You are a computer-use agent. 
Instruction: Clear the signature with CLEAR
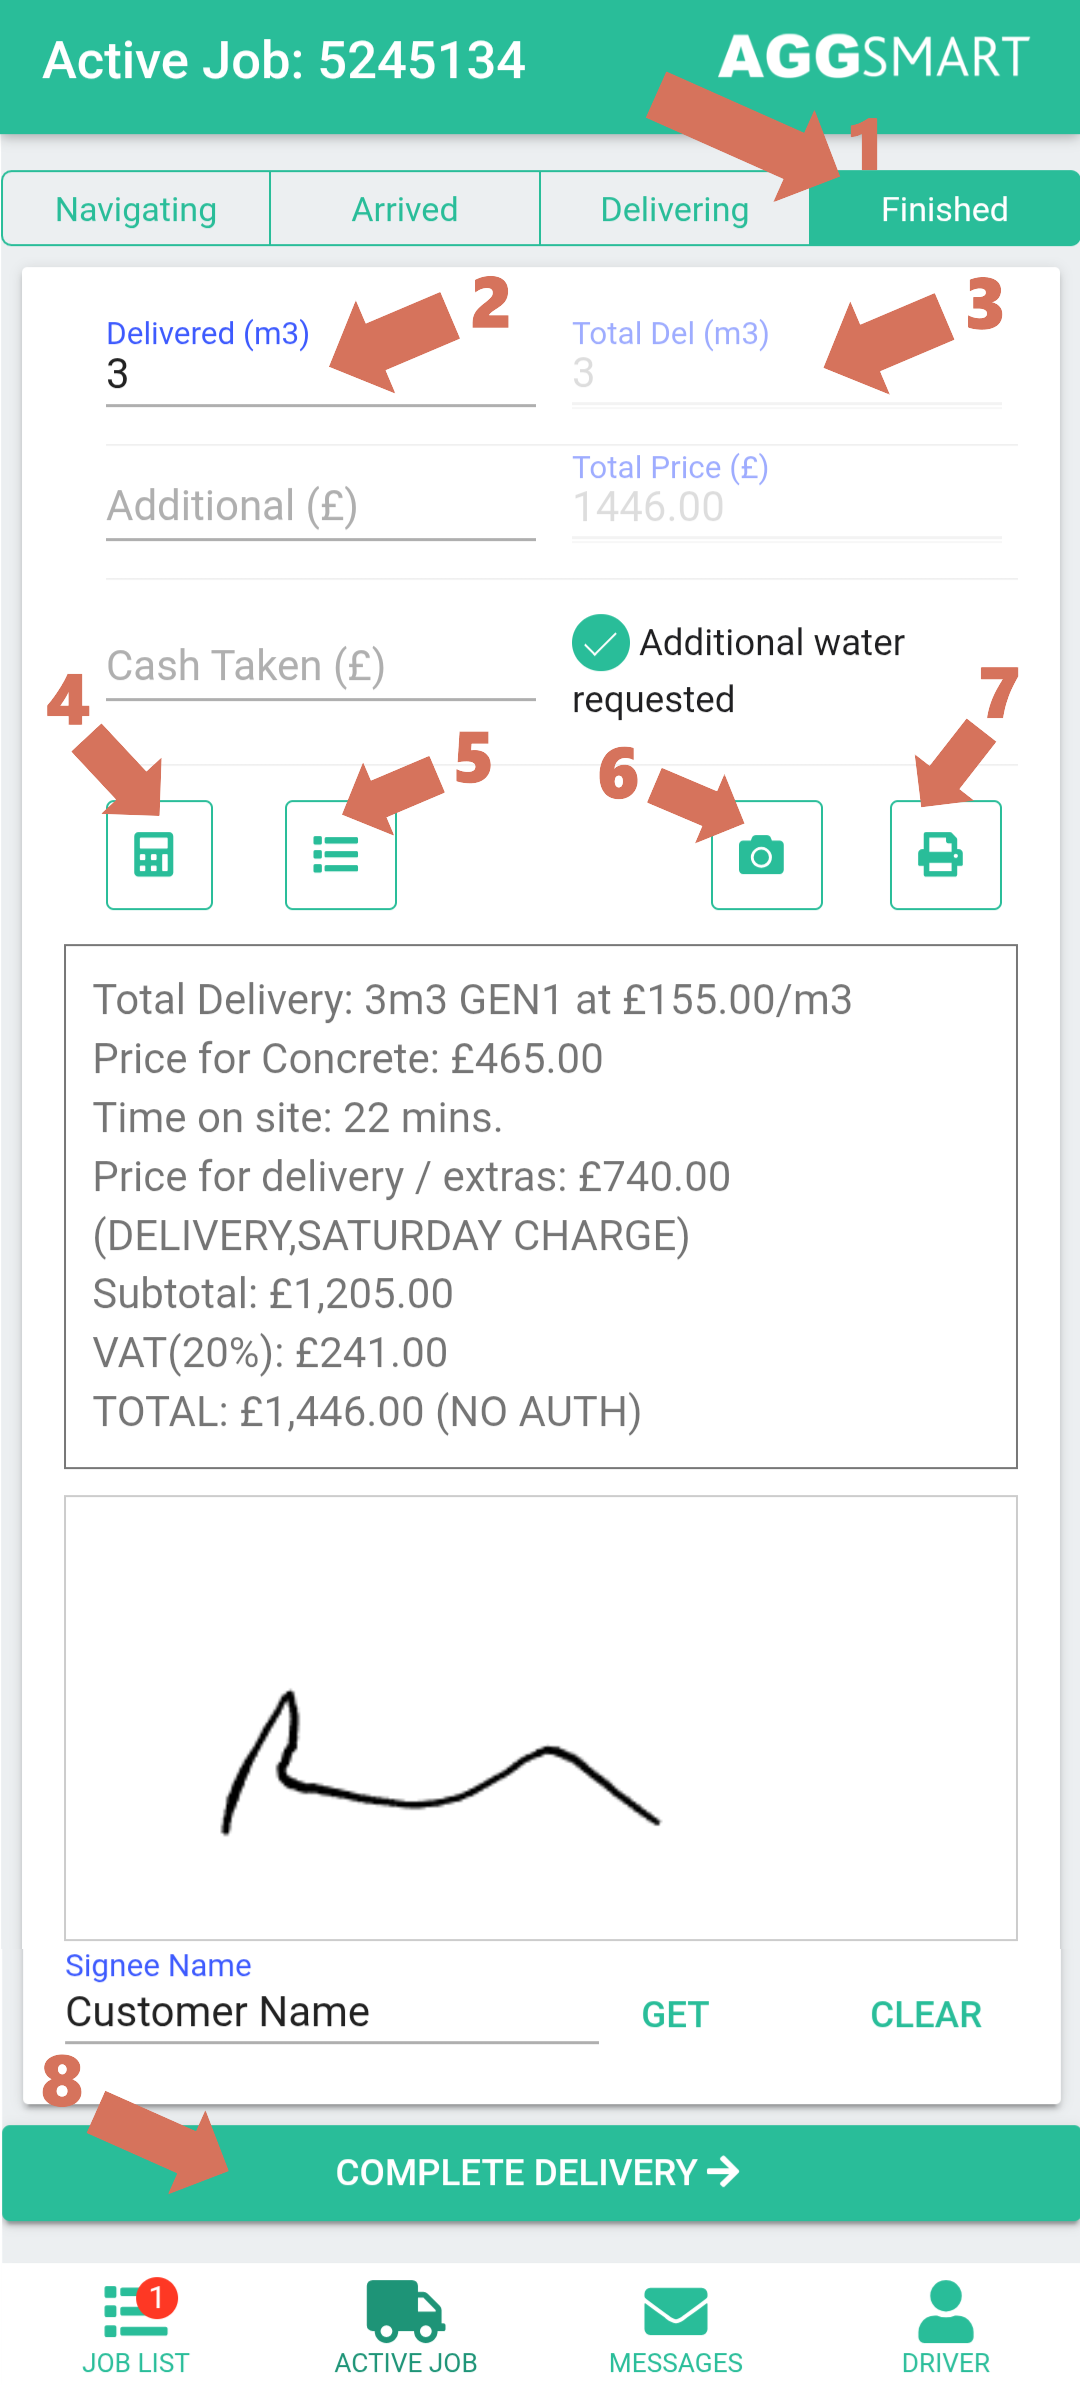tap(926, 2014)
